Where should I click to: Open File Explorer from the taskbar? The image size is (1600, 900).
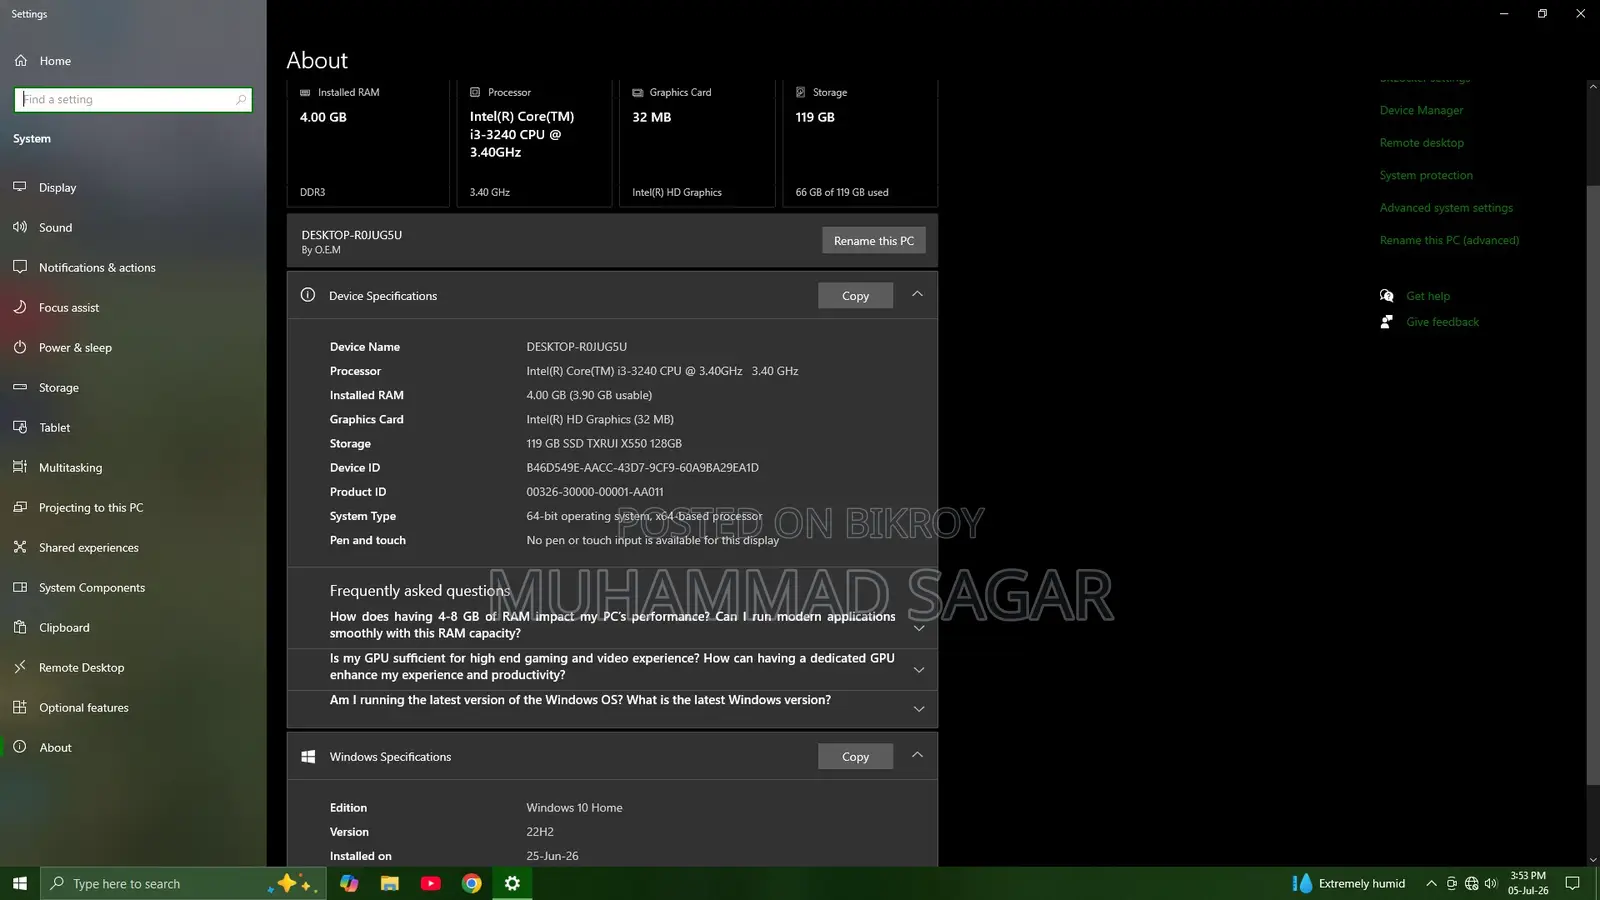(390, 883)
